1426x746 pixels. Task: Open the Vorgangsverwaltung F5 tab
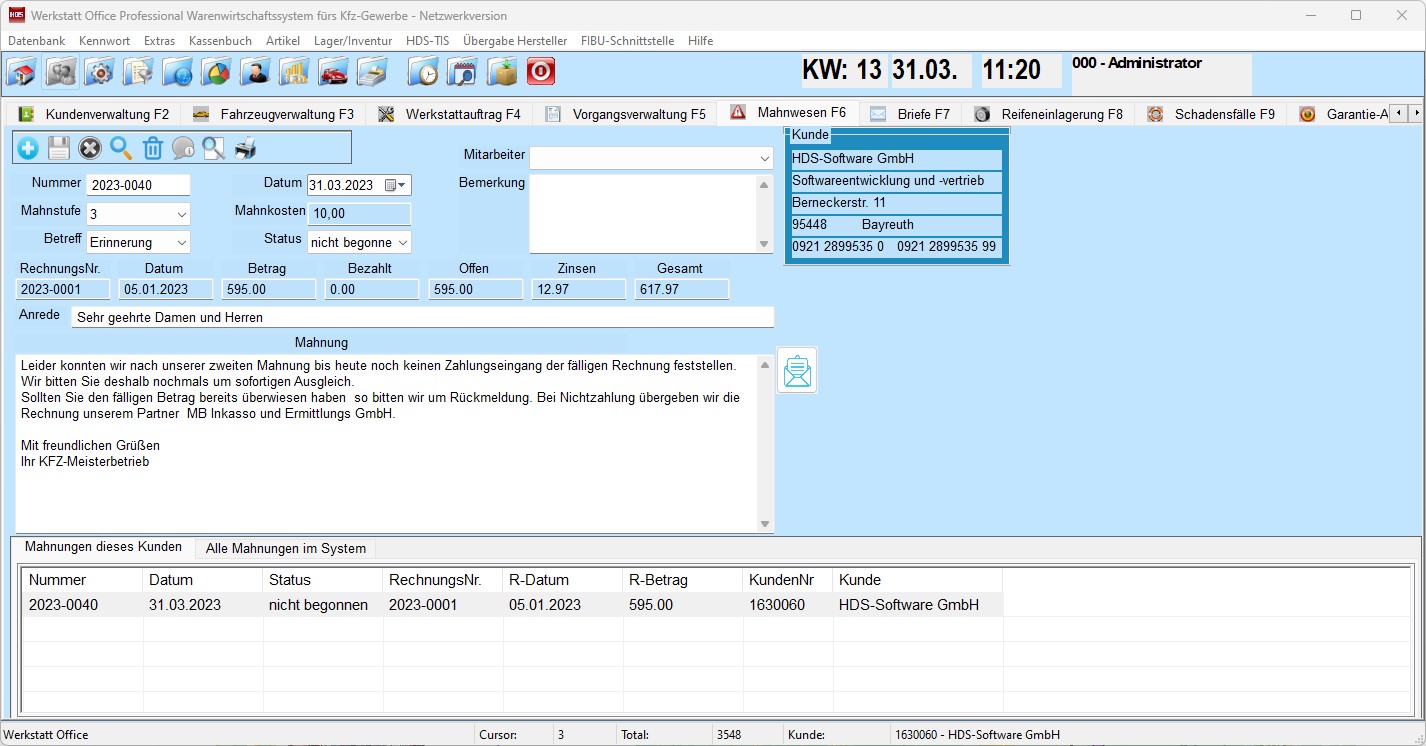click(625, 114)
